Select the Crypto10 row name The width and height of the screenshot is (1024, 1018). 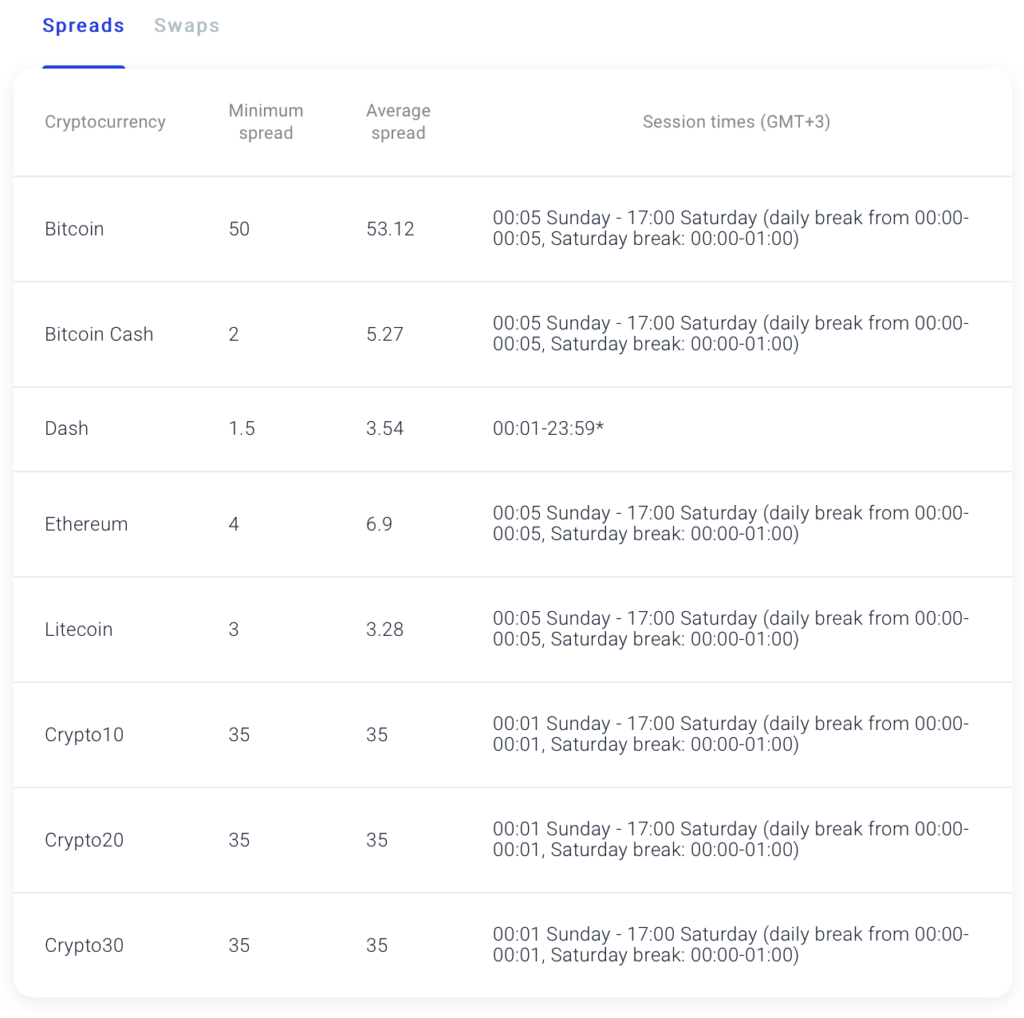[84, 735]
